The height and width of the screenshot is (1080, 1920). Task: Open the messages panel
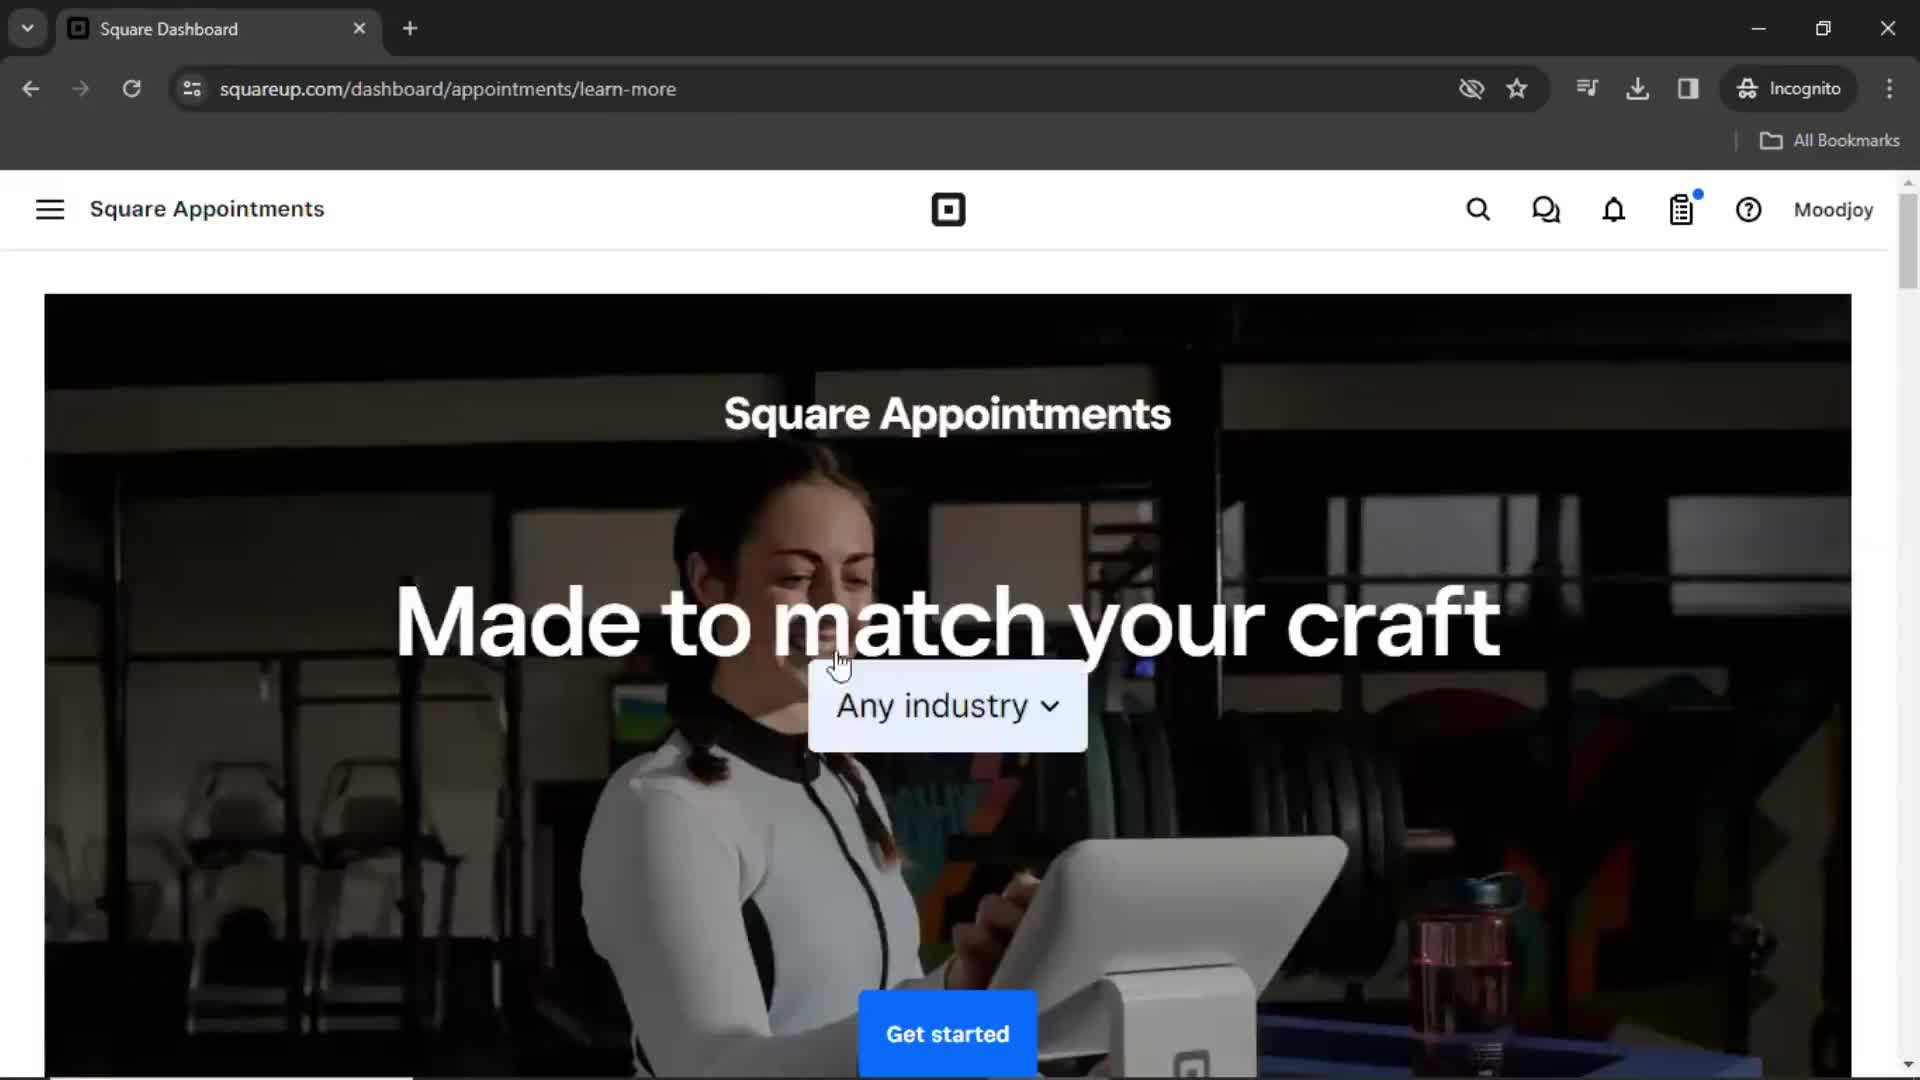click(x=1545, y=210)
